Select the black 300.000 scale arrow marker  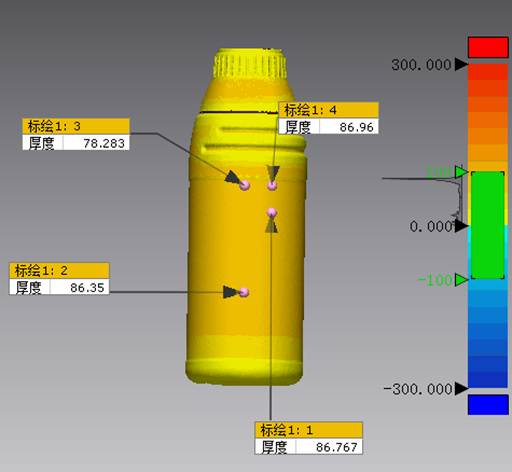[462, 64]
